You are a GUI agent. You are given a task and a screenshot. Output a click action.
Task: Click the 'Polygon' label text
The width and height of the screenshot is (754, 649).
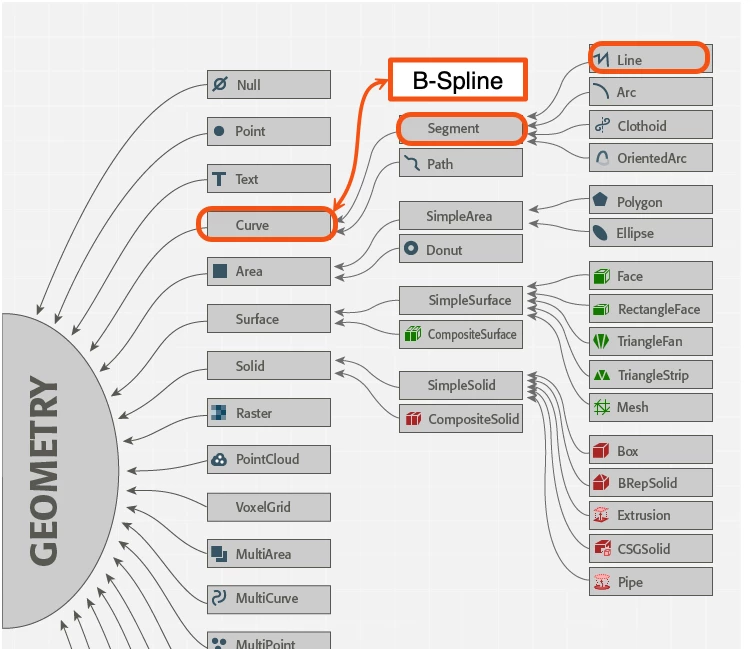coord(640,202)
